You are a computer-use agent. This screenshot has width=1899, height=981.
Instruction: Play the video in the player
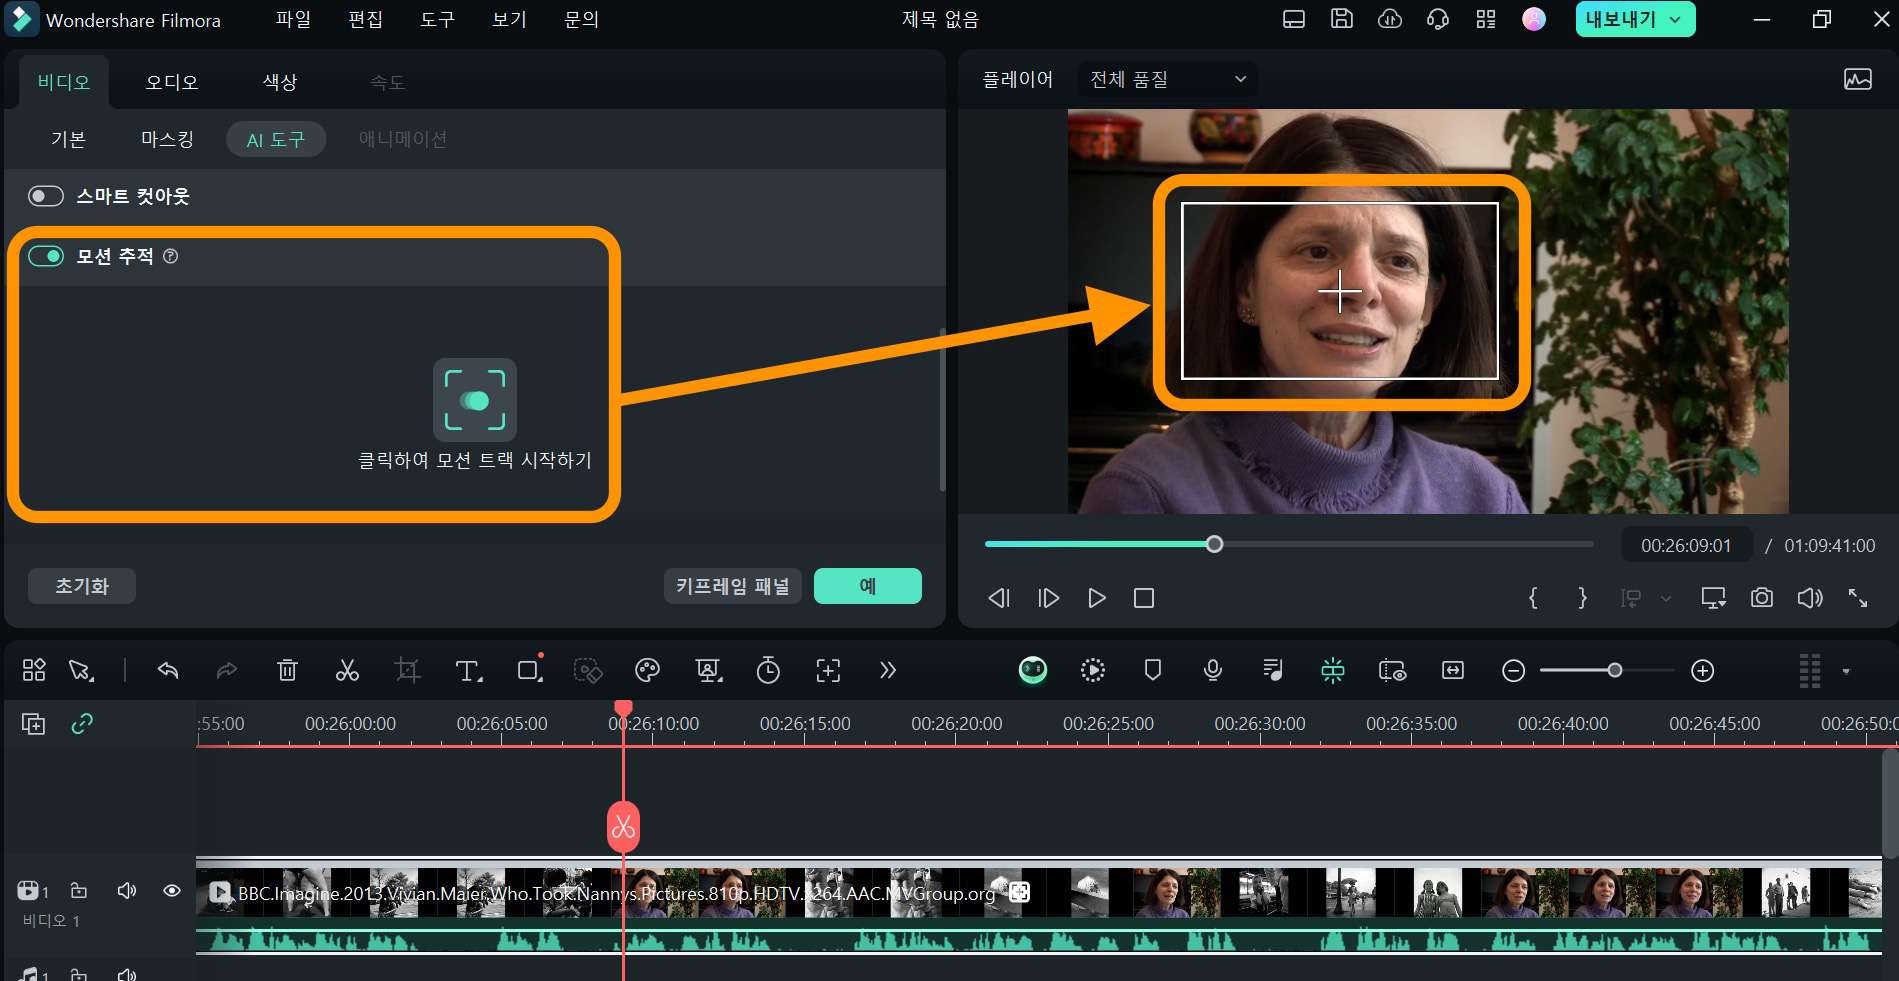click(x=1097, y=598)
